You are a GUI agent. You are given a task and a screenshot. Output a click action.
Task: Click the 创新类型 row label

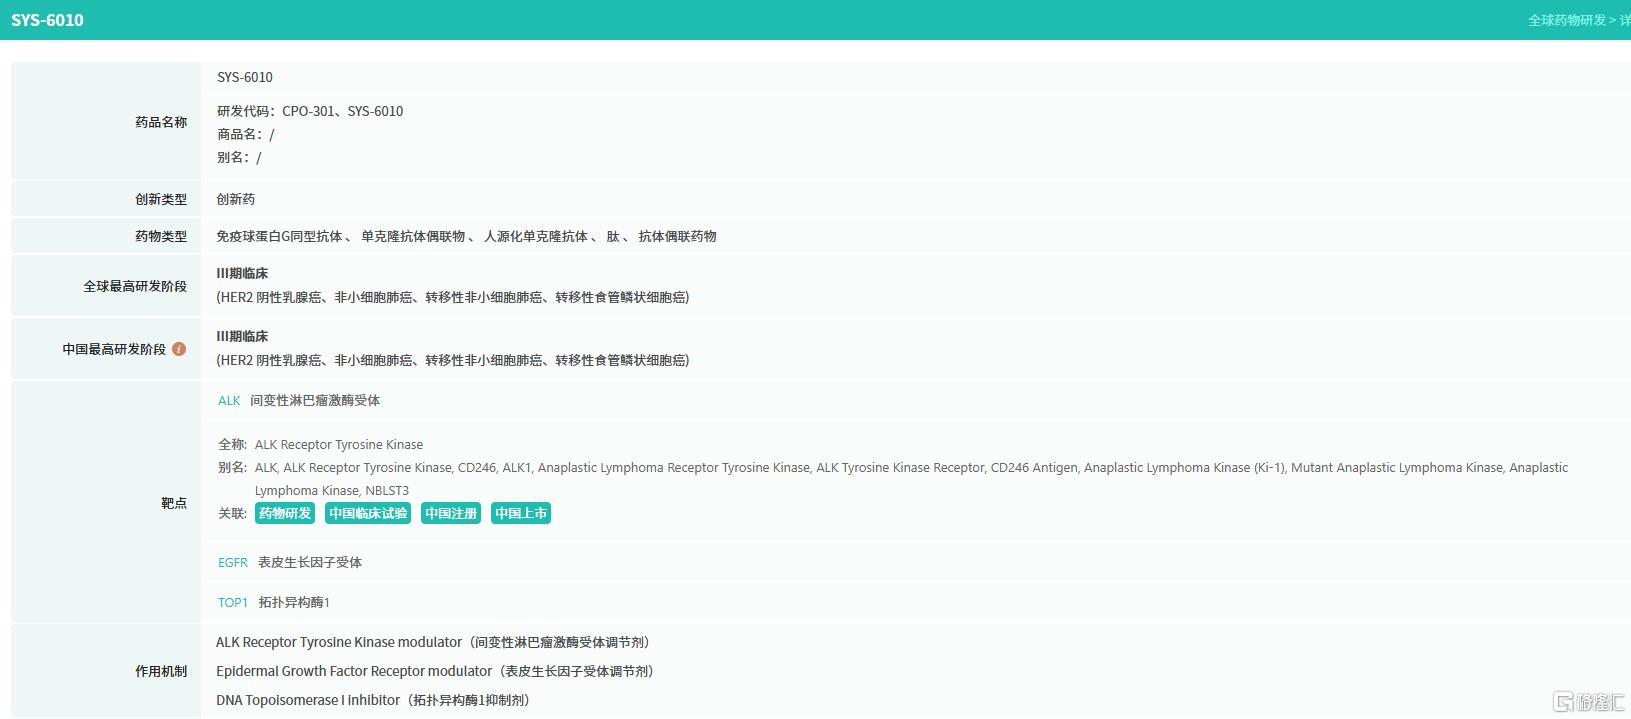(161, 199)
